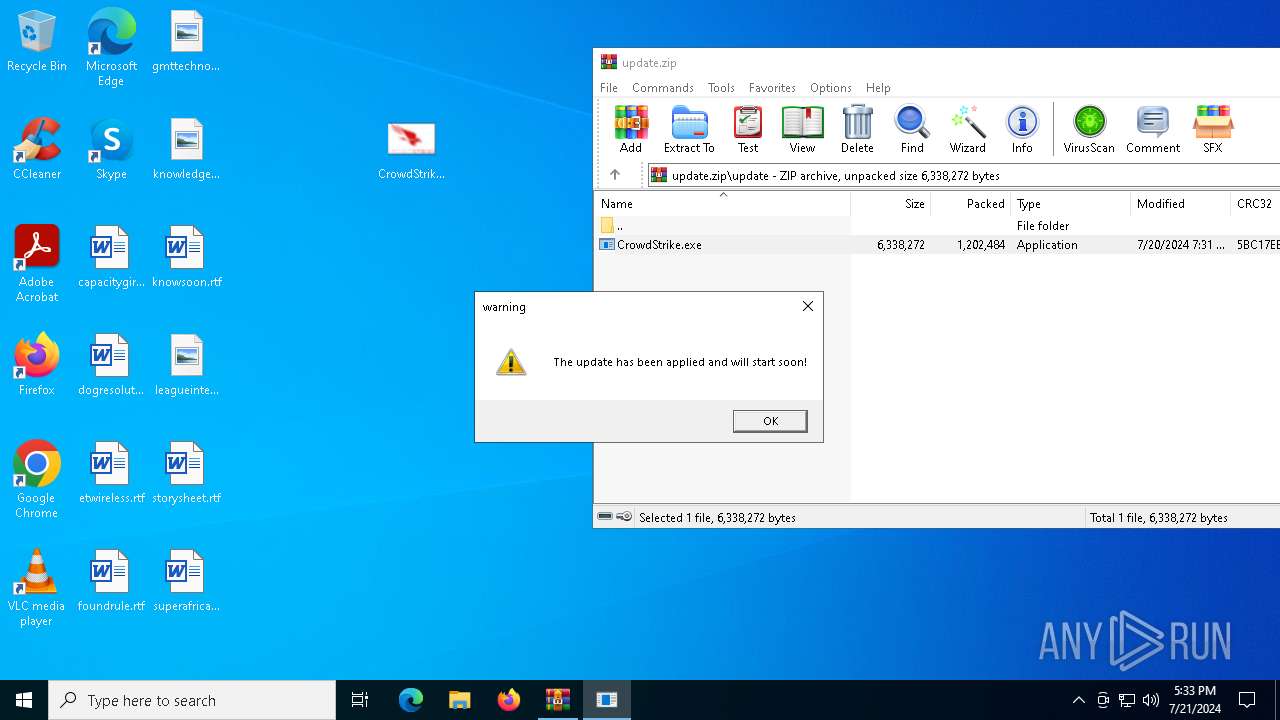Sort file list by Name column
The height and width of the screenshot is (720, 1280).
click(x=722, y=204)
